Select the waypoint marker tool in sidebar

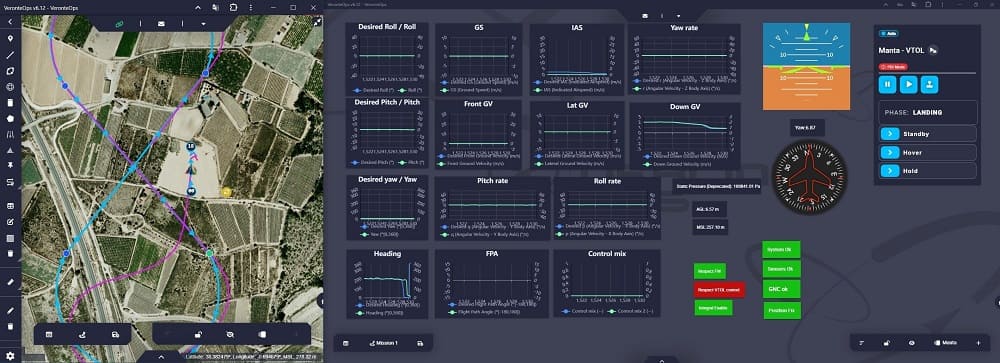[x=10, y=39]
